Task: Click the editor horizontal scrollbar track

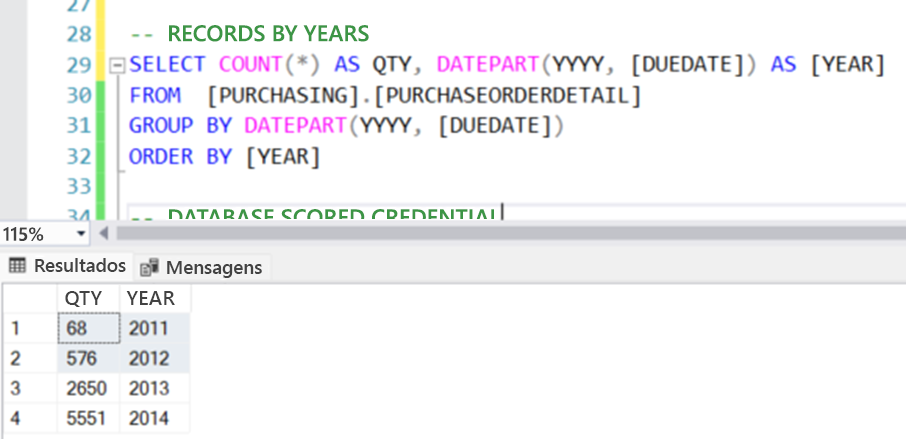Action: (511, 233)
